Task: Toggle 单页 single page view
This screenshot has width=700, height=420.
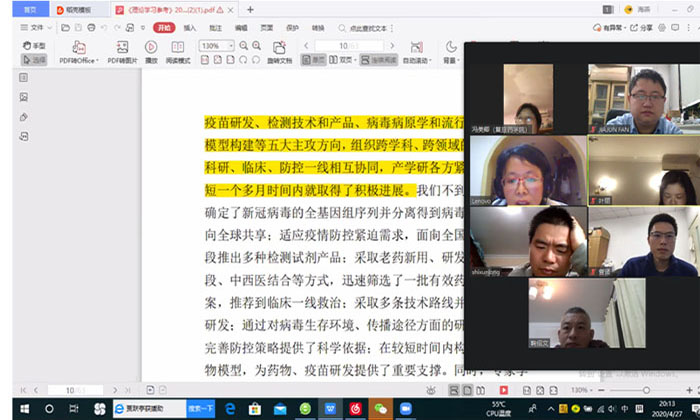Action: pos(316,60)
